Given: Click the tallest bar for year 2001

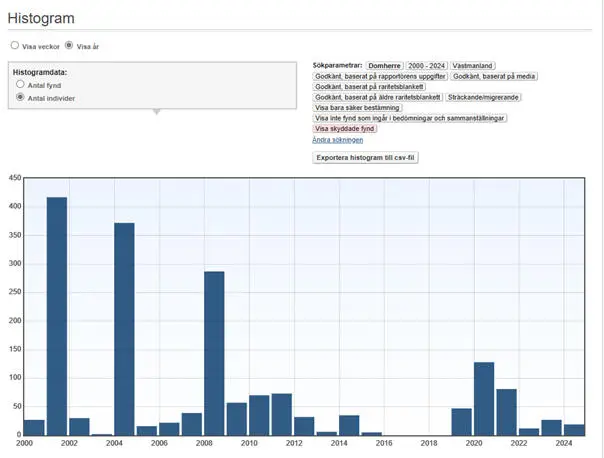Looking at the screenshot, I should 57,316.
